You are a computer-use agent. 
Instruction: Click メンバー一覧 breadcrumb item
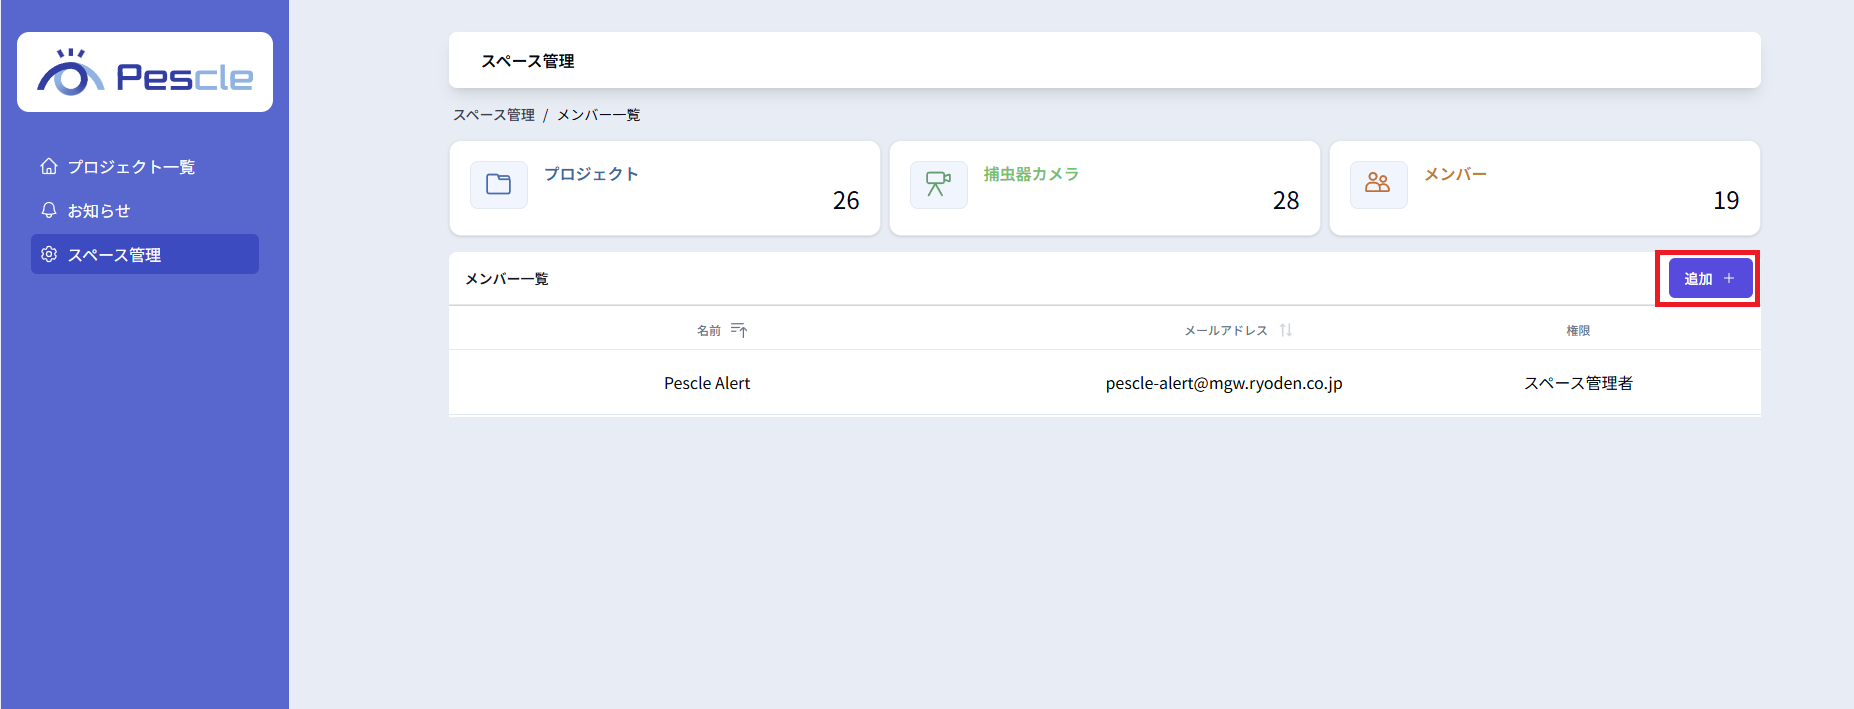click(598, 115)
